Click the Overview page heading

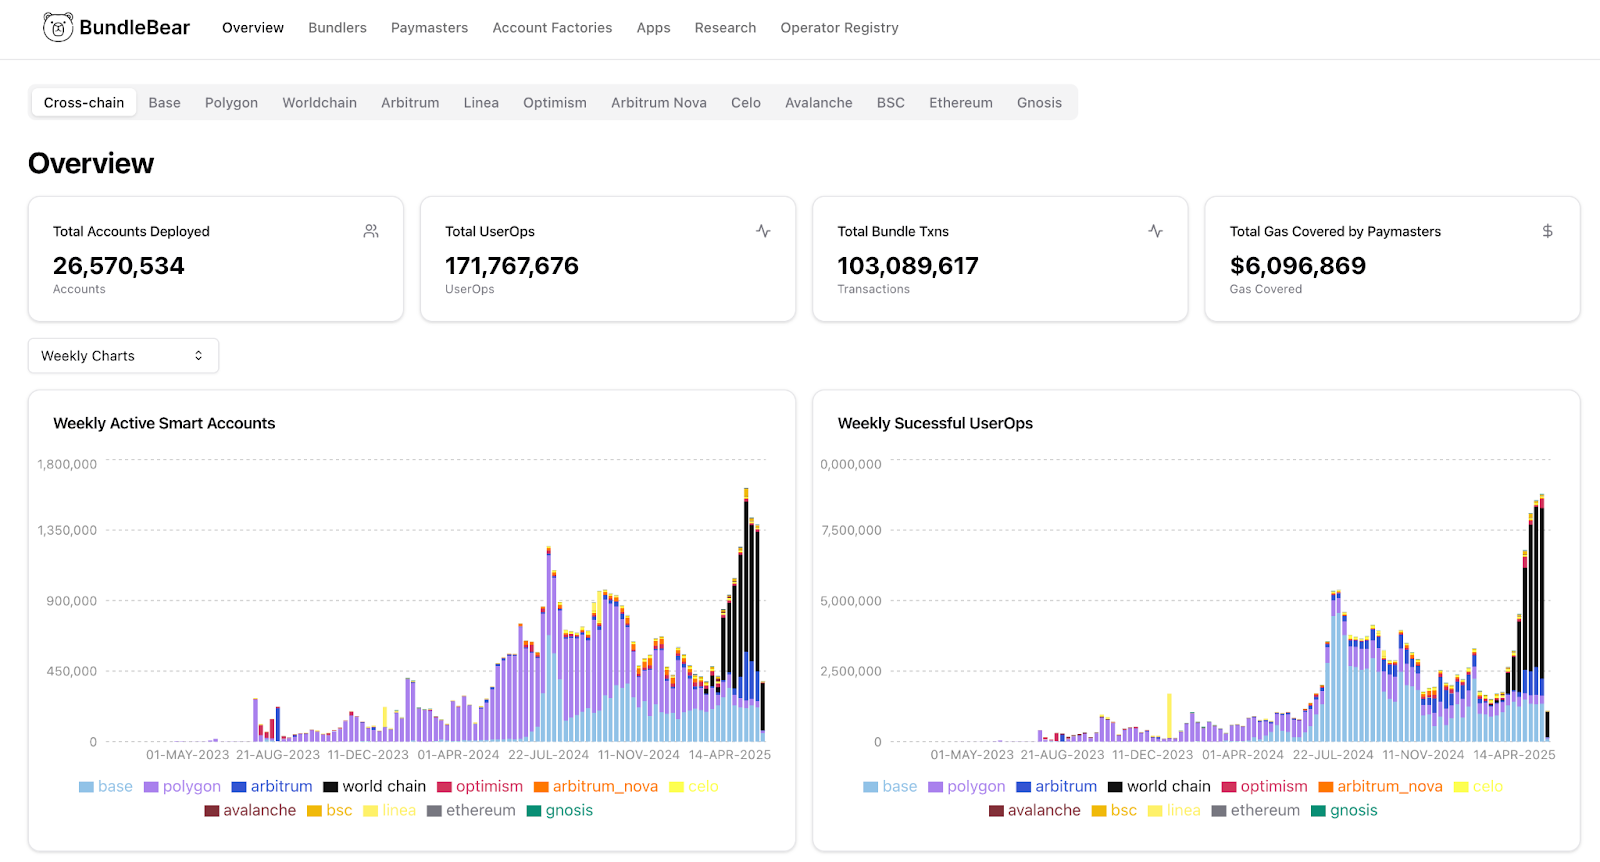point(91,163)
